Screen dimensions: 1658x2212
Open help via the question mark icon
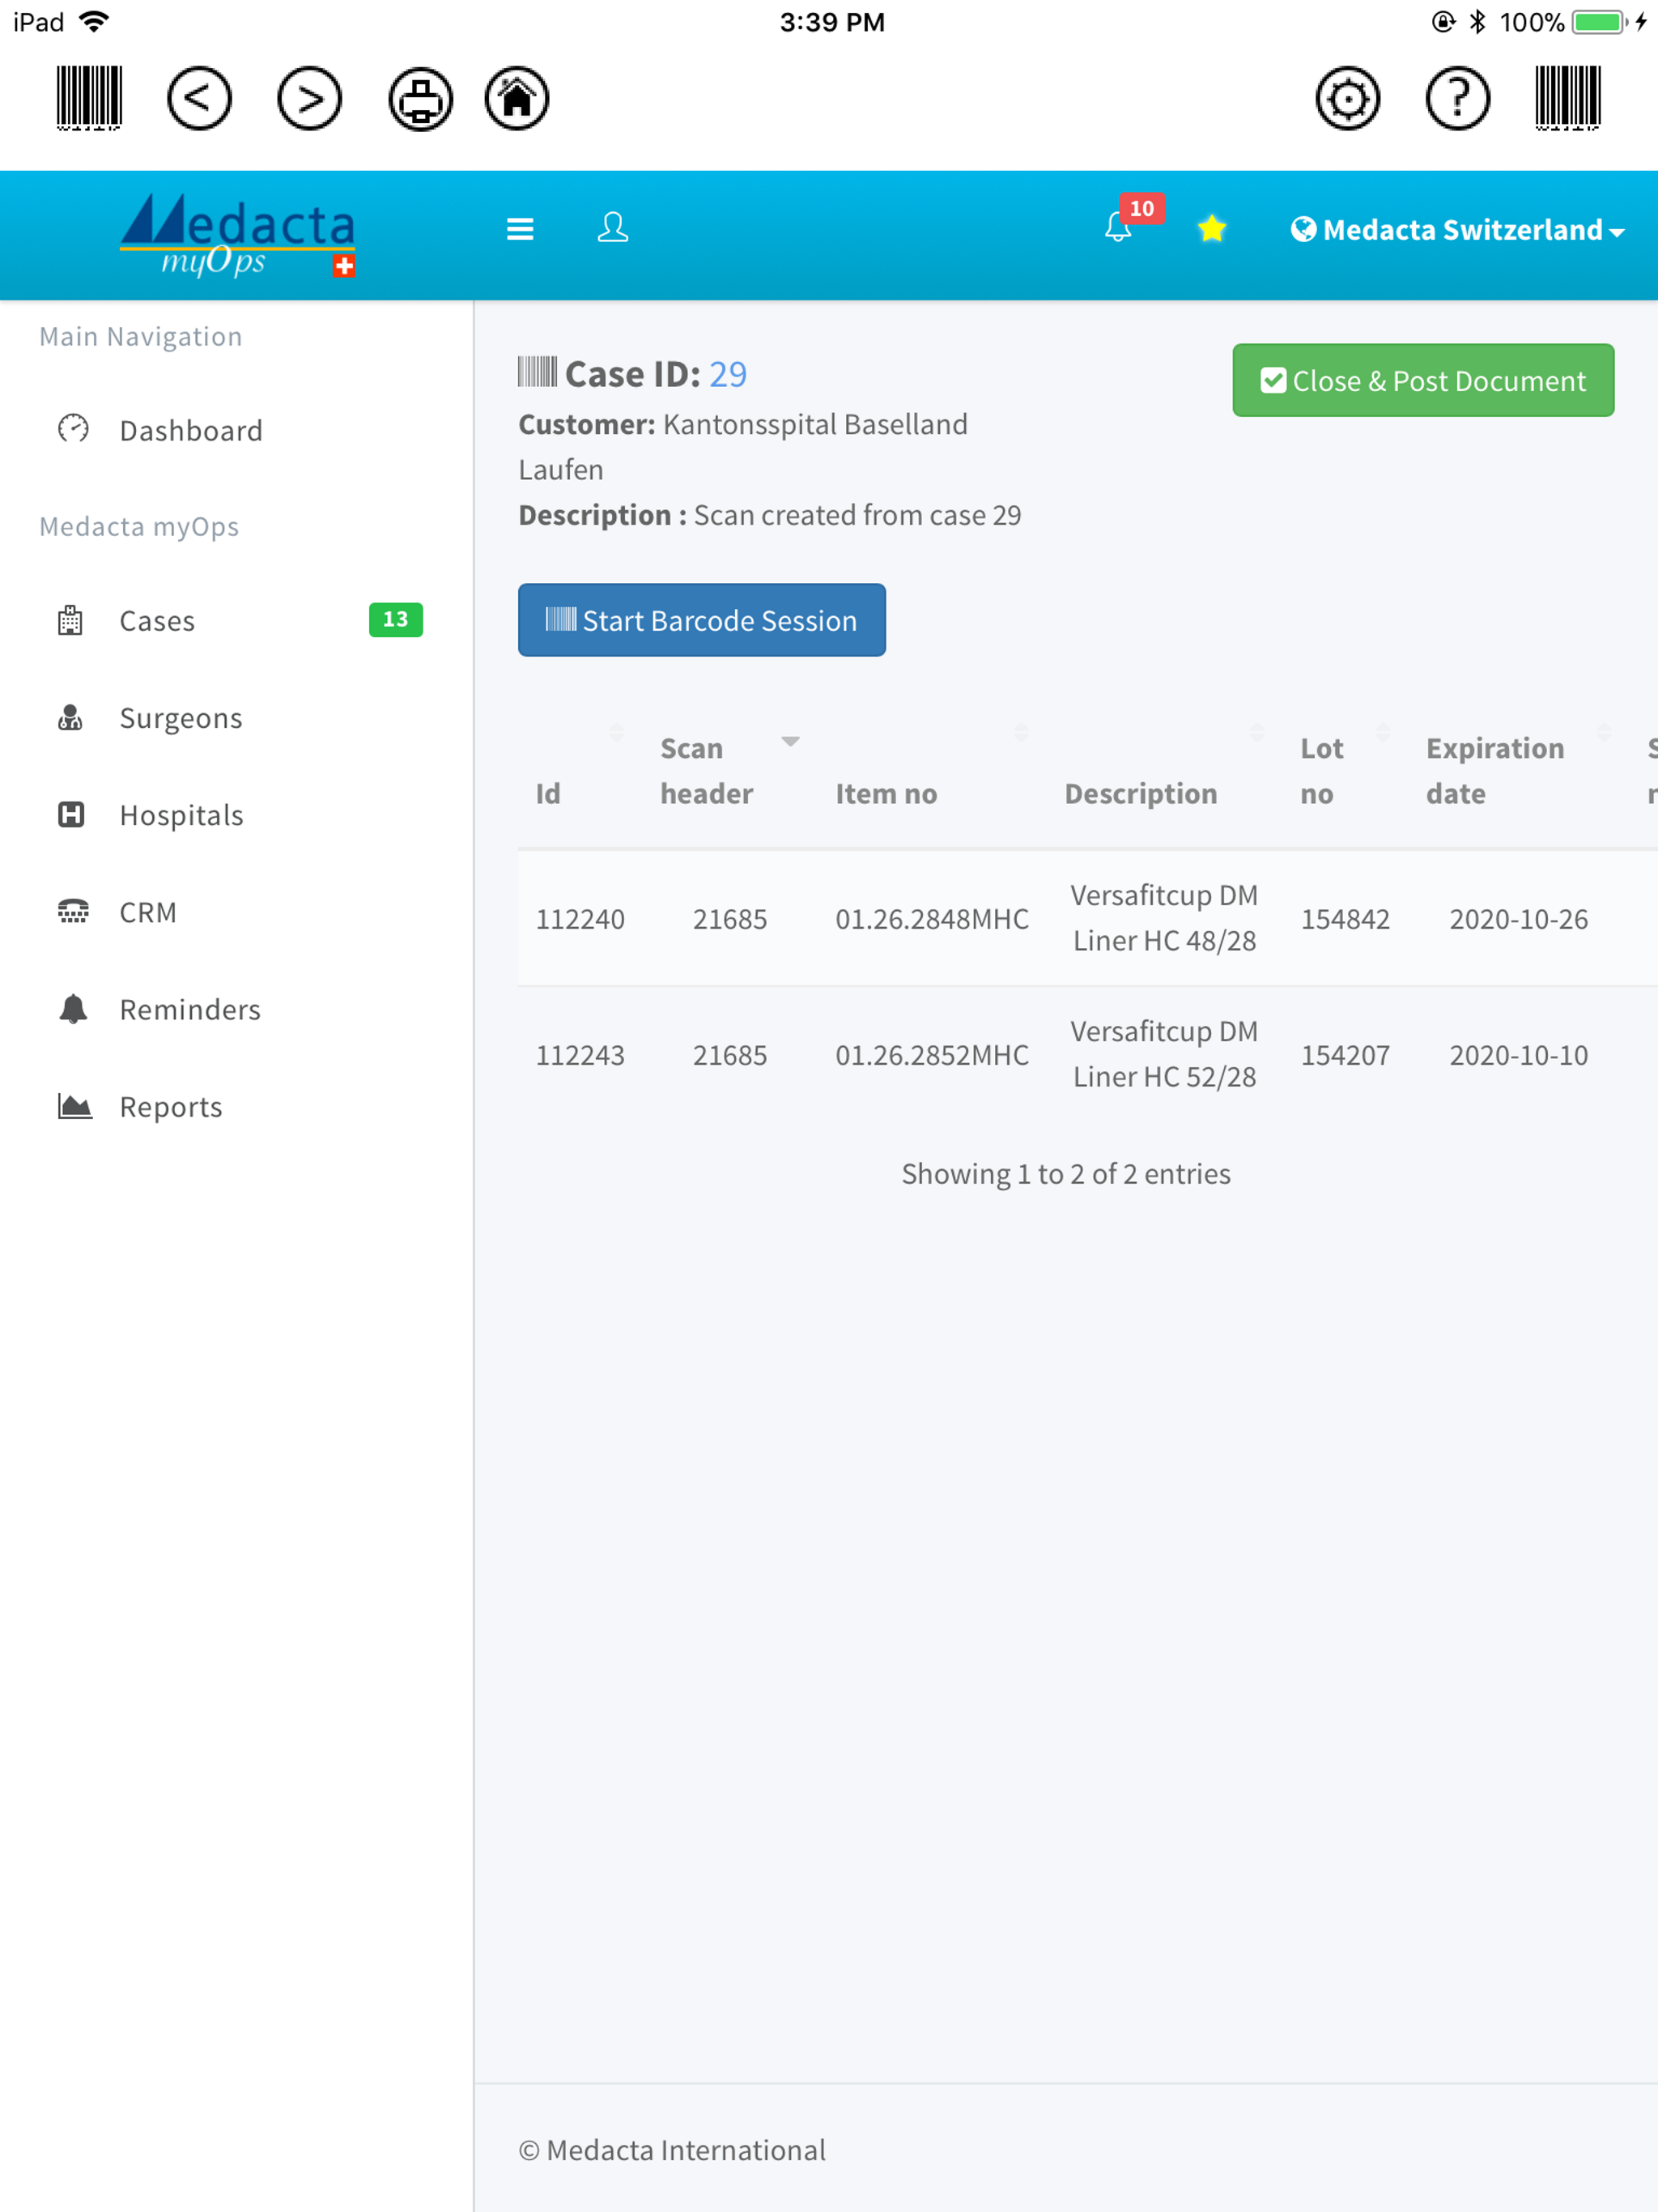pos(1457,98)
